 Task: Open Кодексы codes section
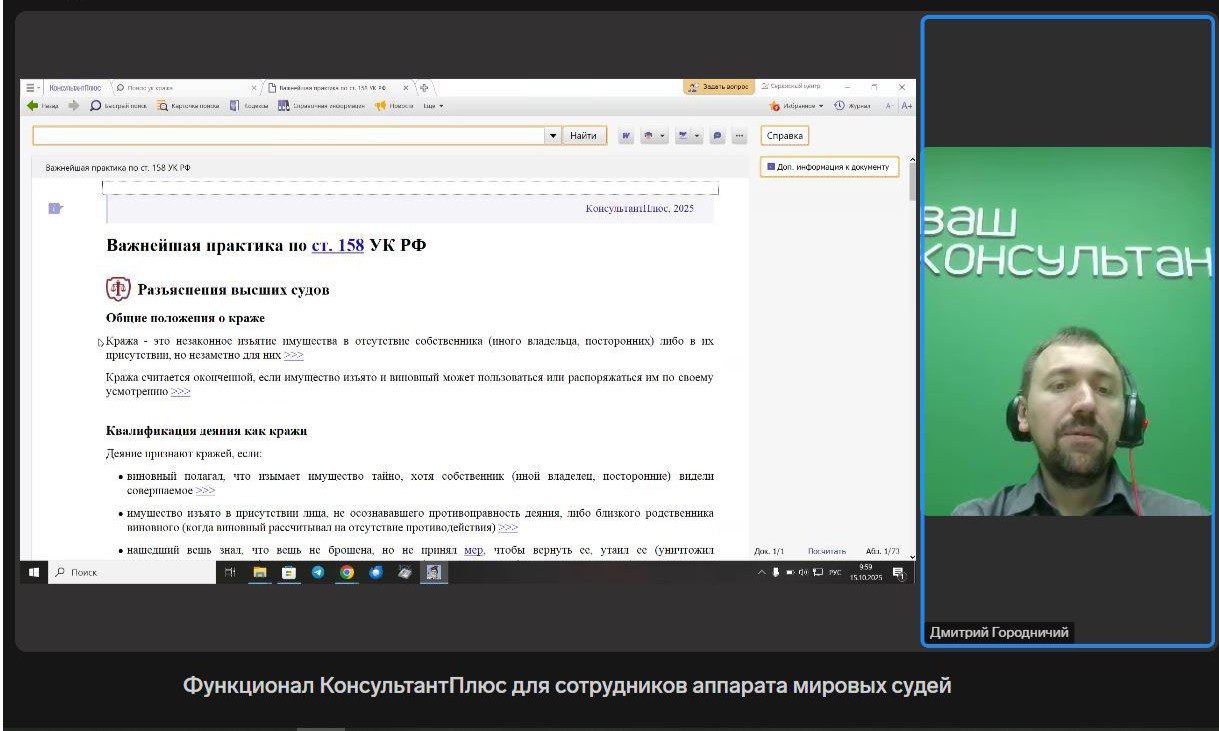pos(250,106)
